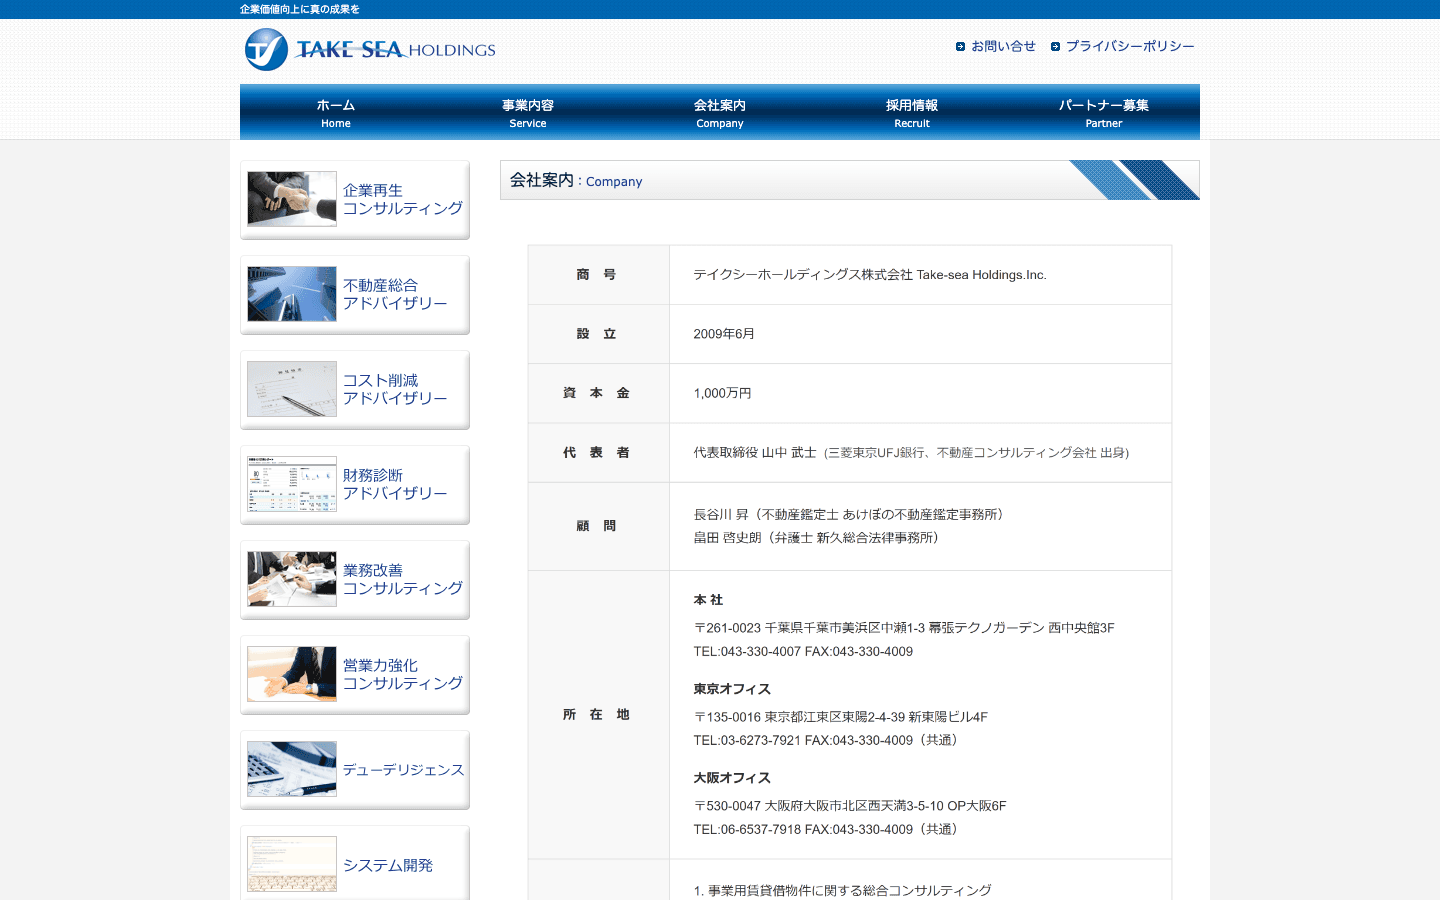This screenshot has width=1440, height=900.
Task: Click the founding date 2009年6月
Action: 724,334
